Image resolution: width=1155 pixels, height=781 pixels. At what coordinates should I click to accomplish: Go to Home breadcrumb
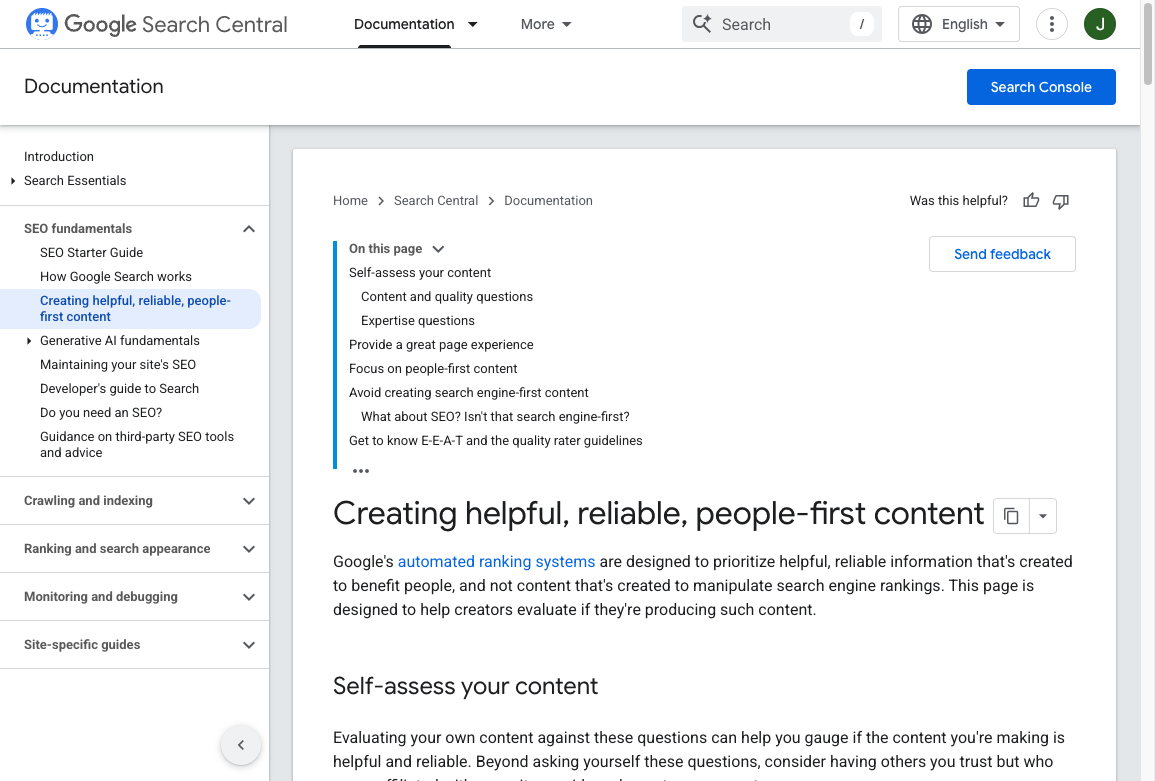pos(350,200)
